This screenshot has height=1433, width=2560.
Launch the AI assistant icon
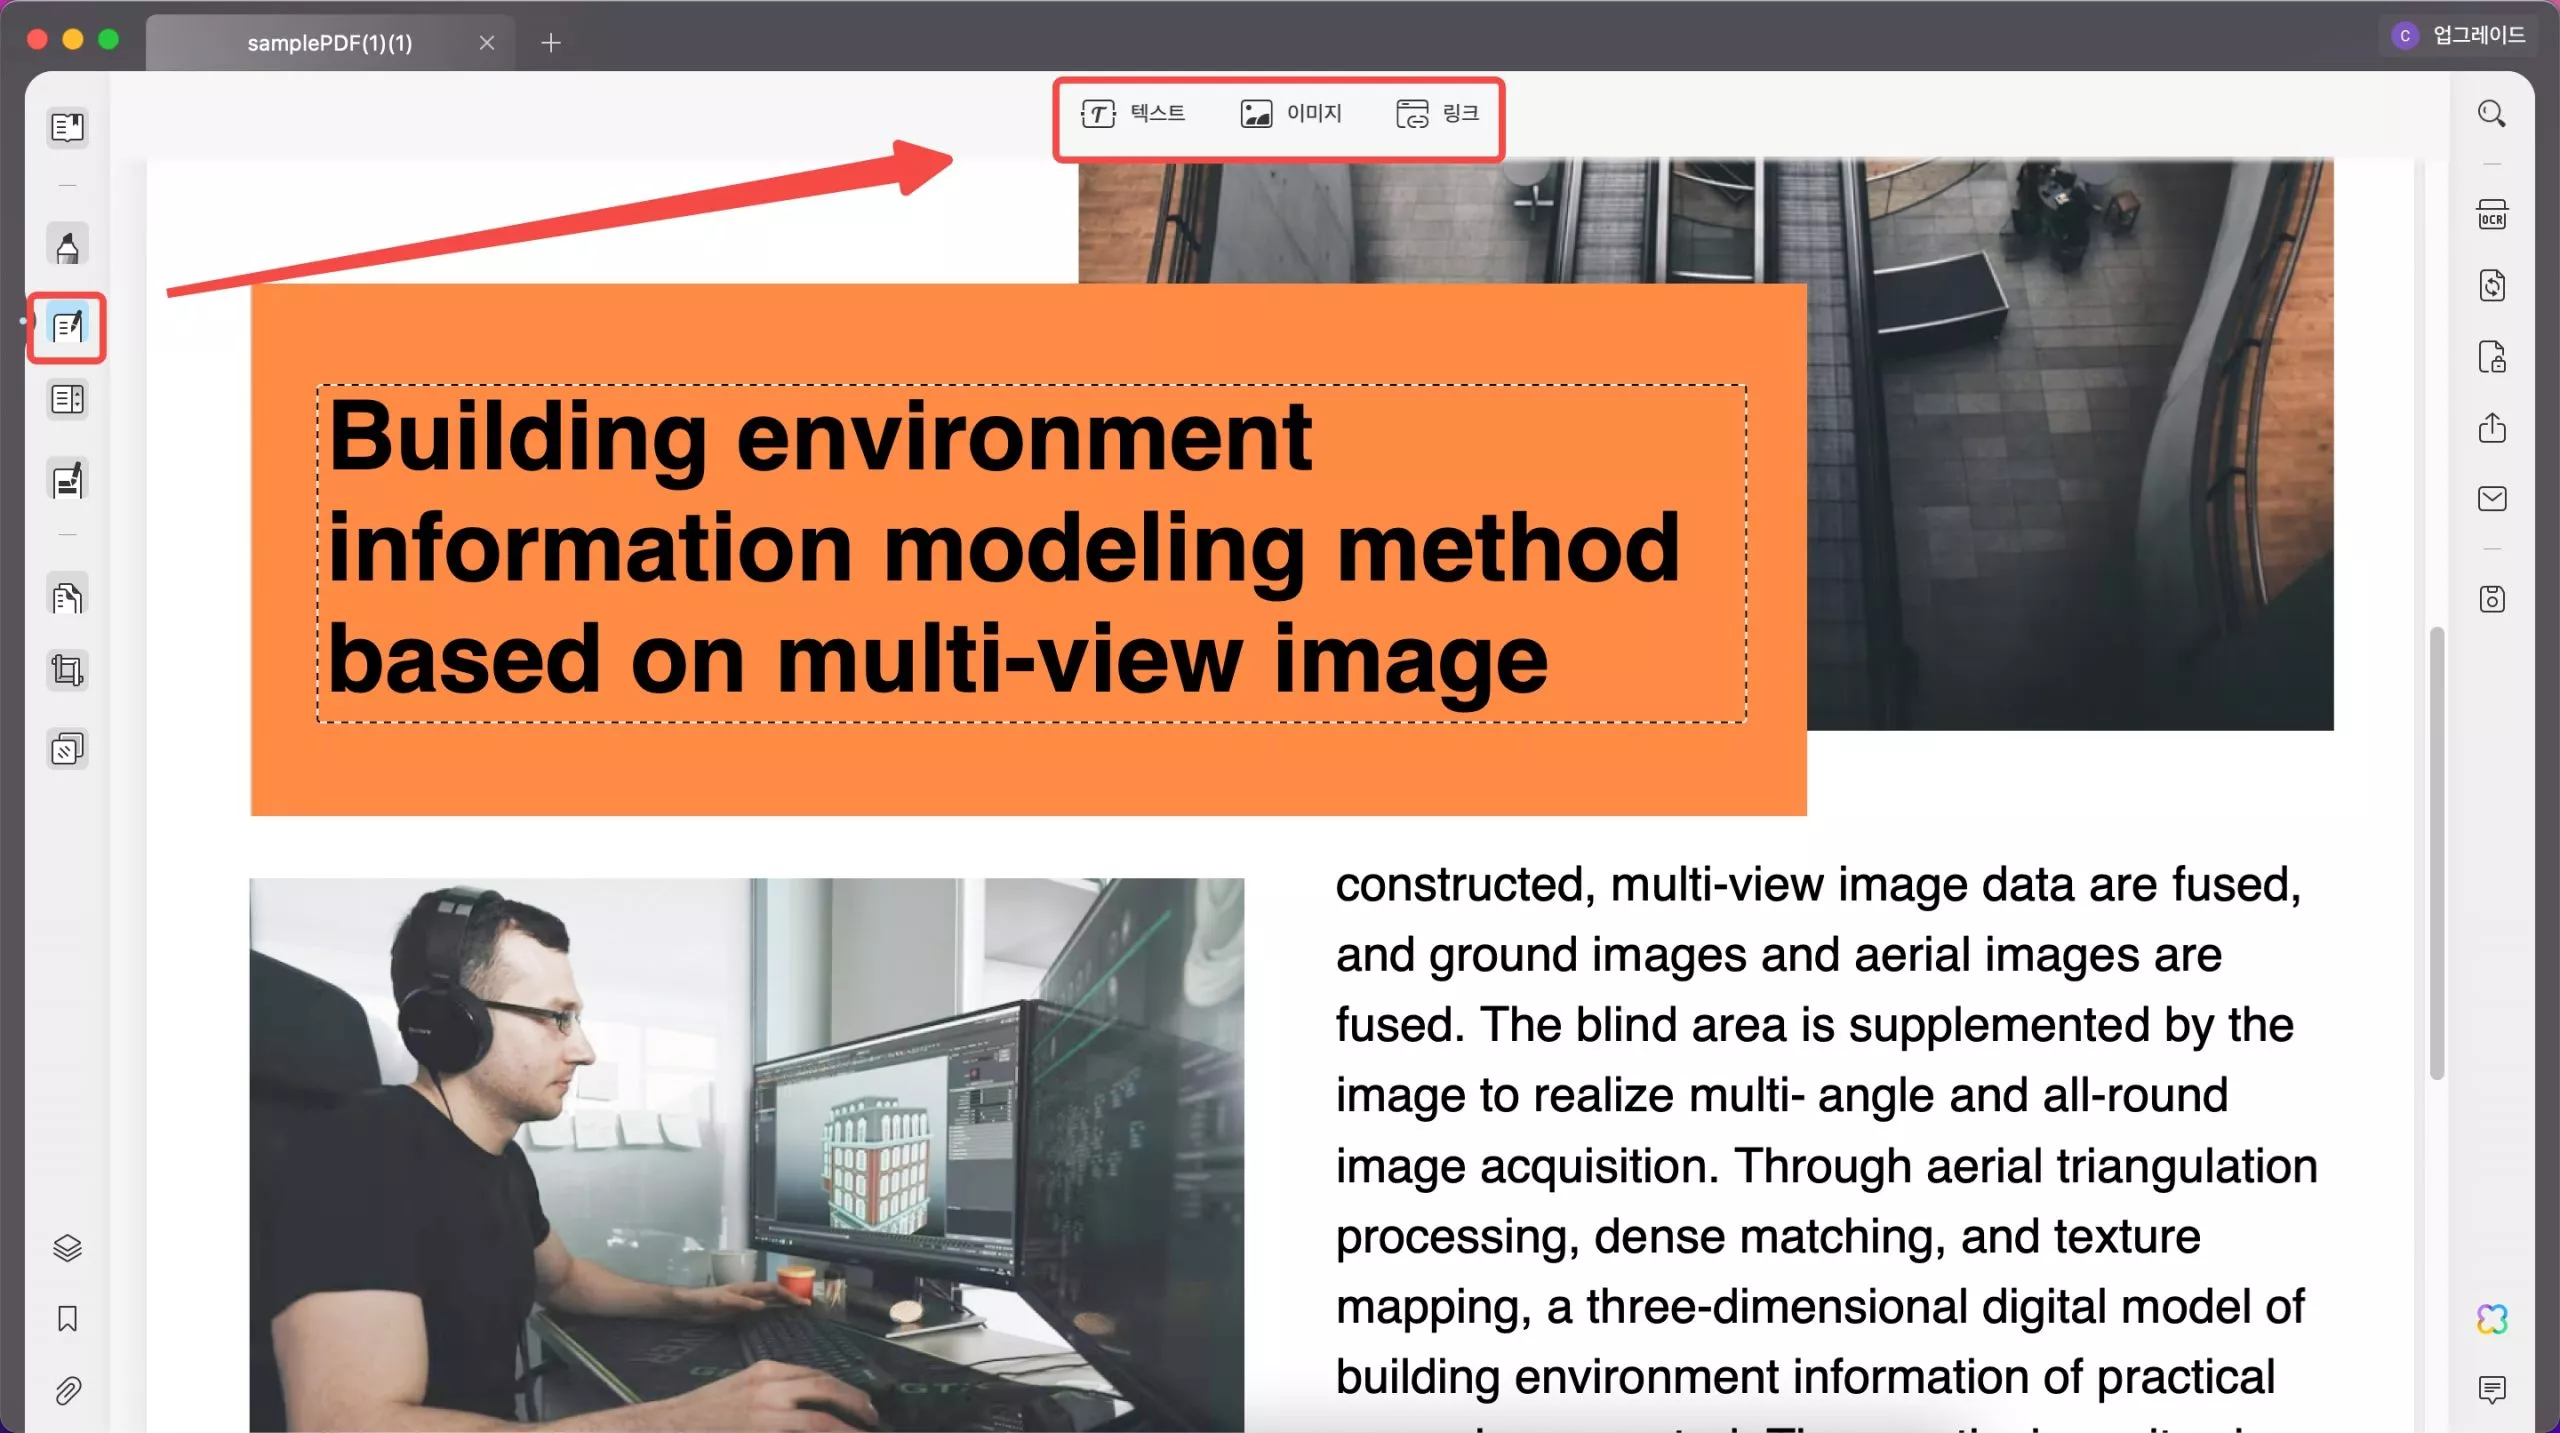pos(2491,1320)
